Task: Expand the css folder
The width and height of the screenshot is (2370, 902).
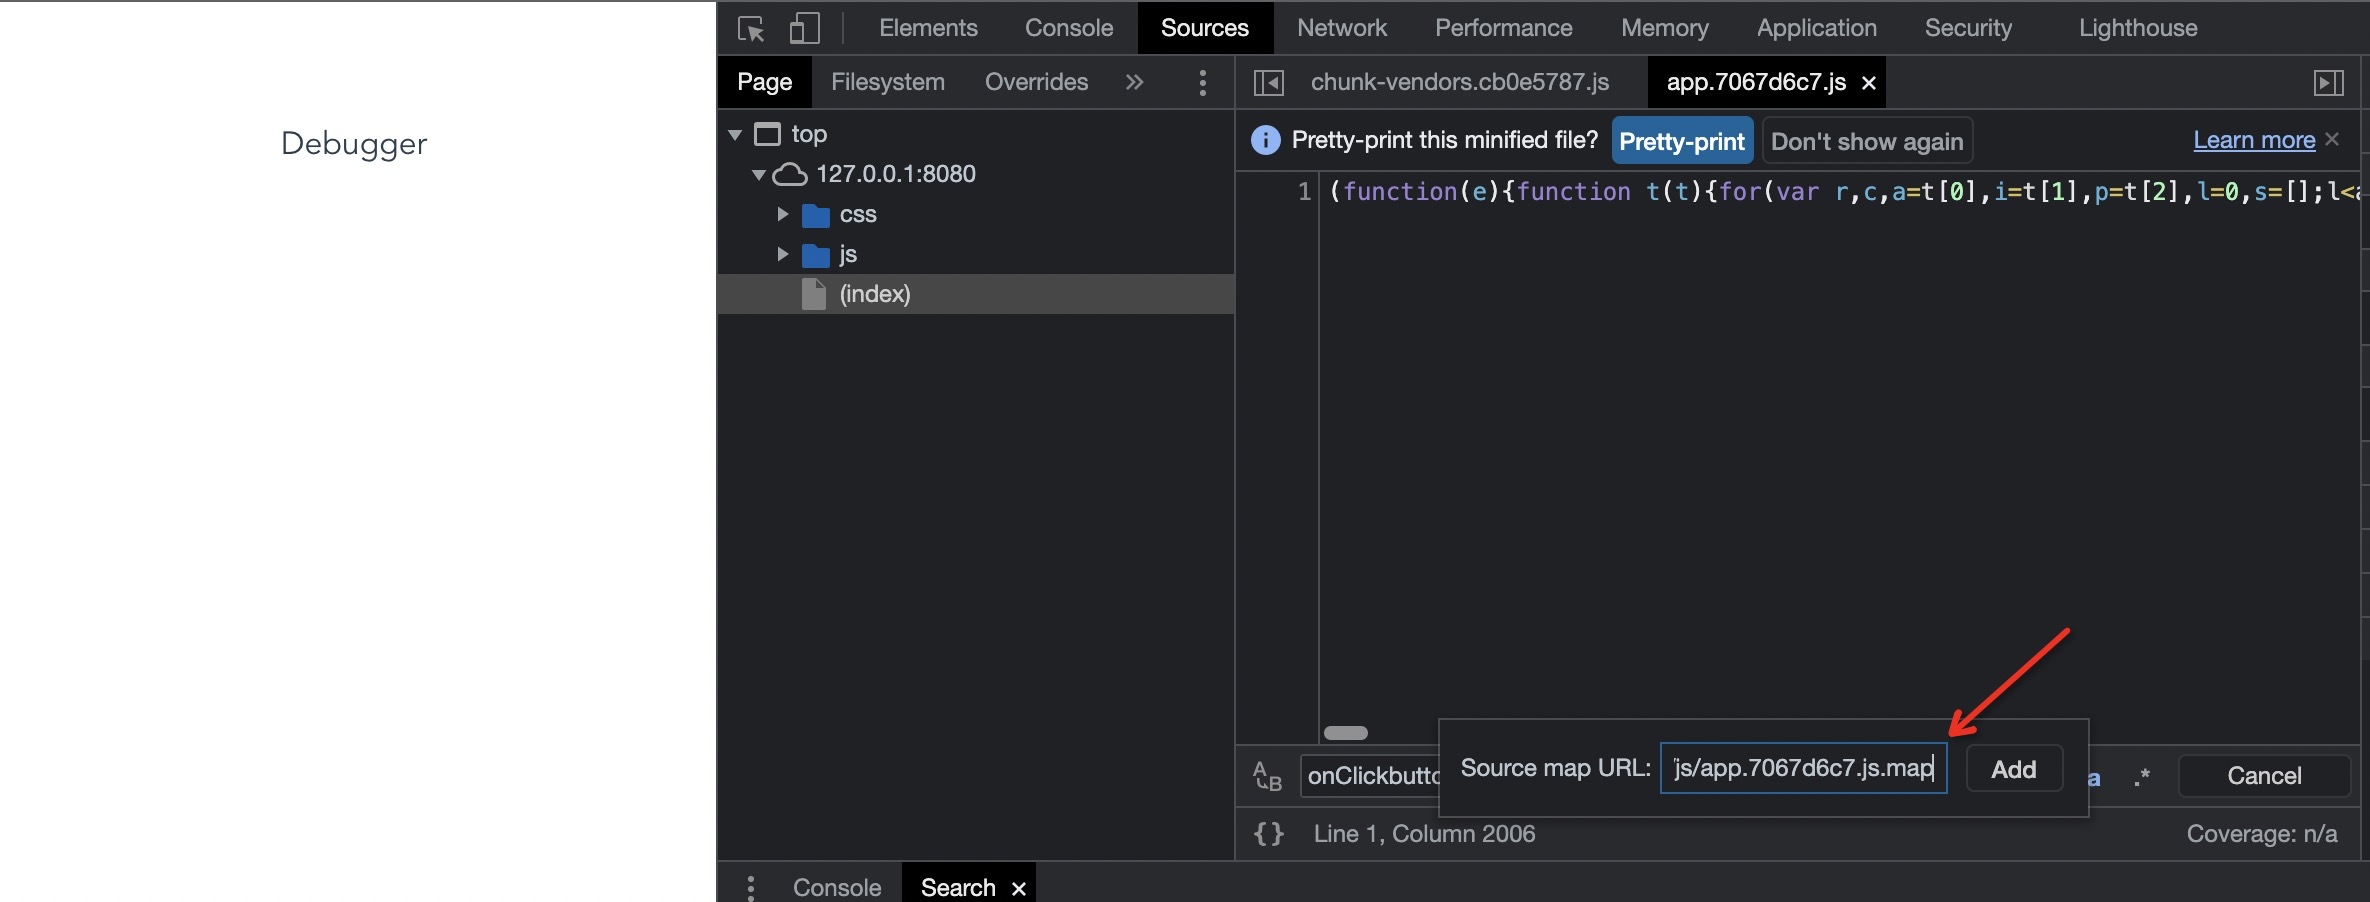Action: click(783, 214)
